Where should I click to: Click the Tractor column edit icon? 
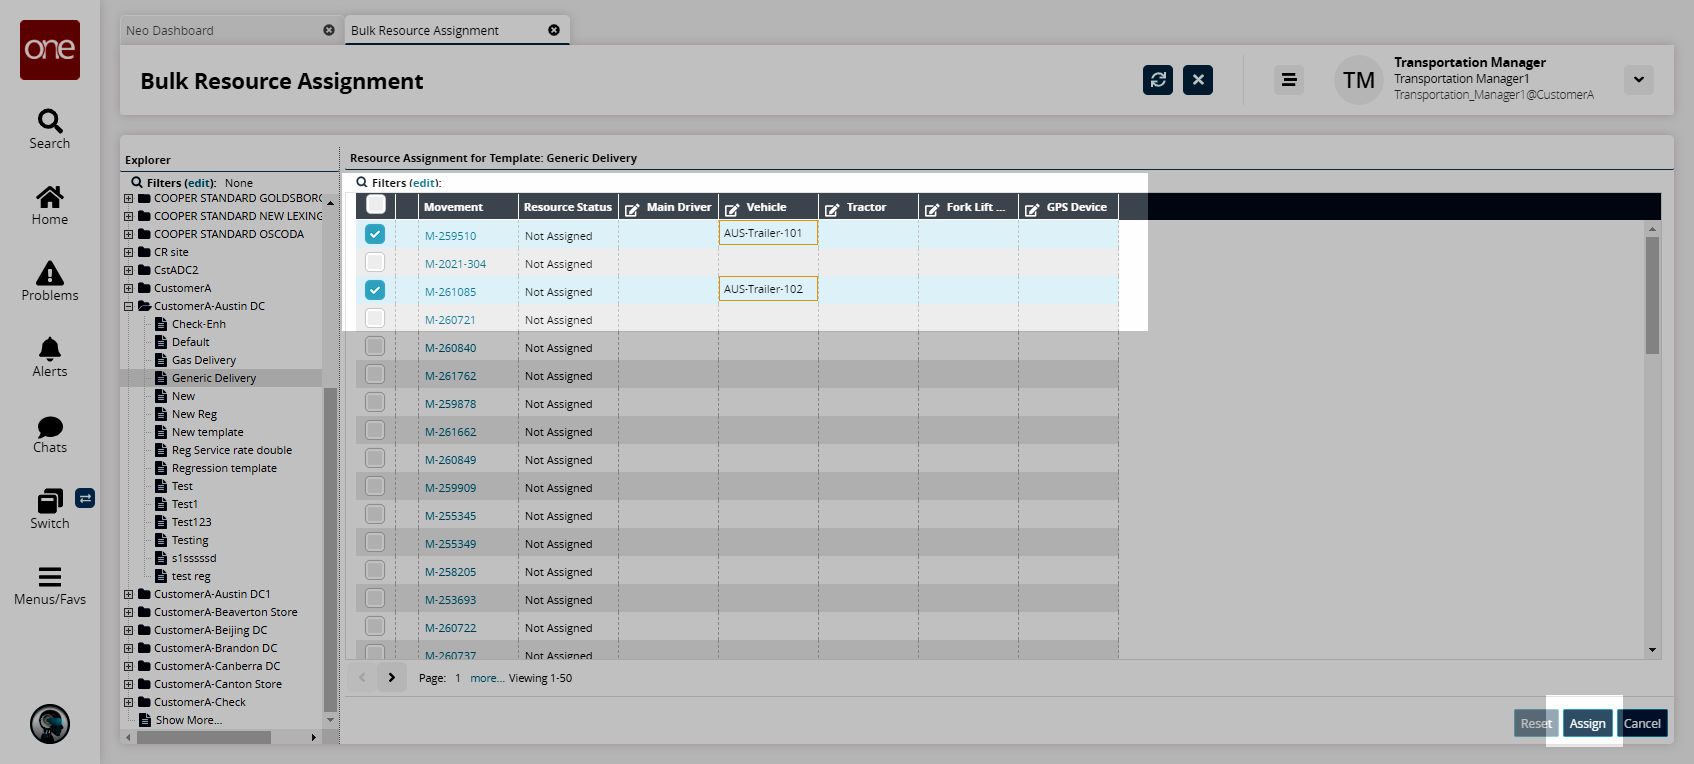[x=832, y=209]
